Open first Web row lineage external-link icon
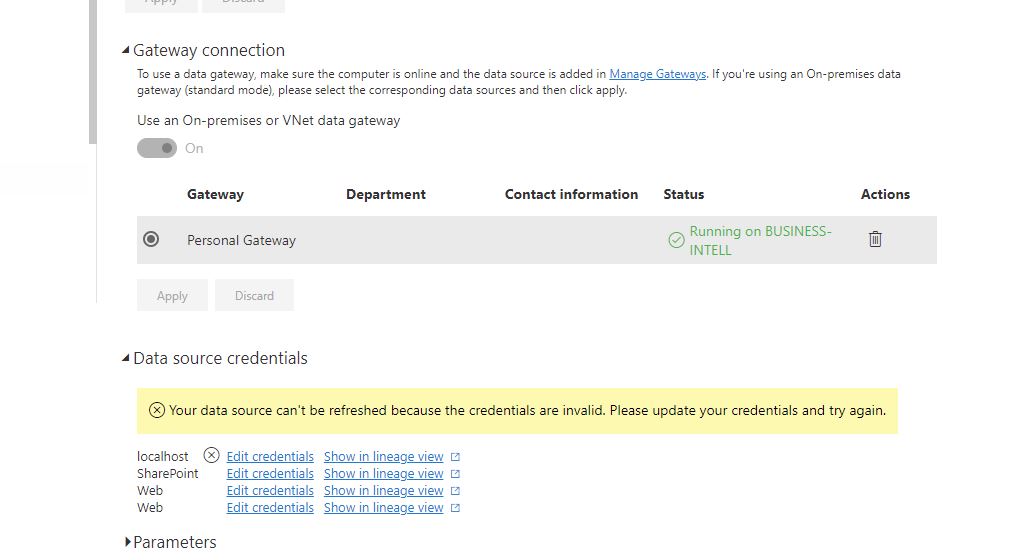 tap(455, 491)
